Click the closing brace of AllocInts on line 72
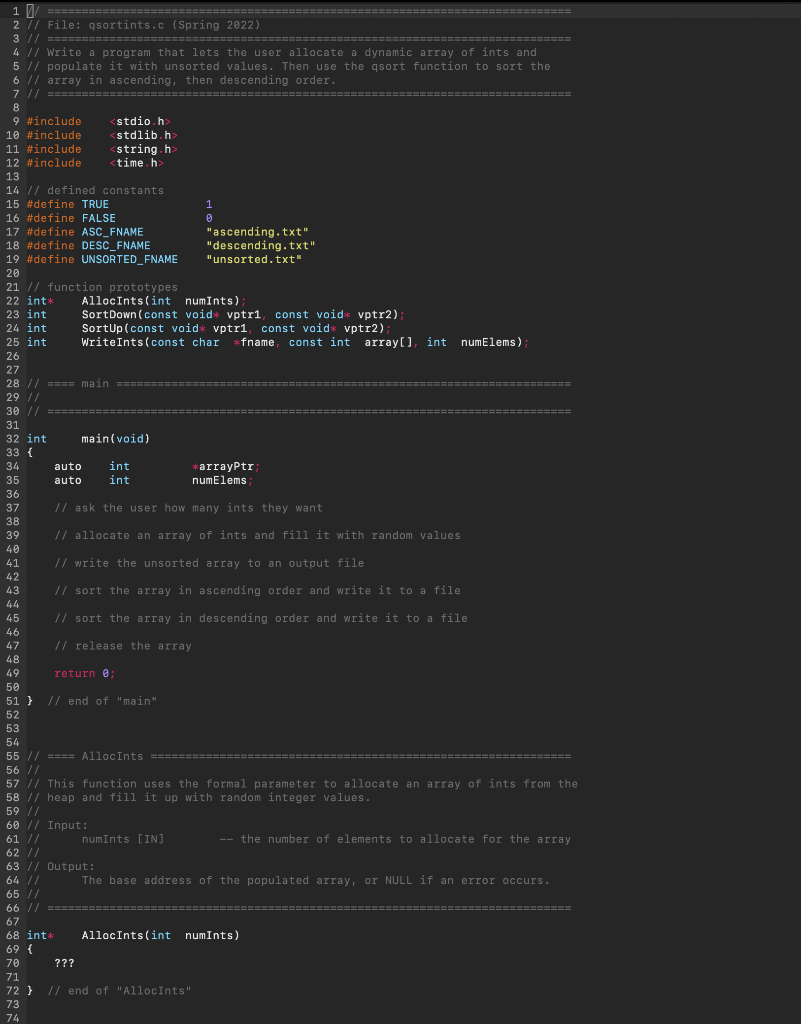 [x=29, y=990]
